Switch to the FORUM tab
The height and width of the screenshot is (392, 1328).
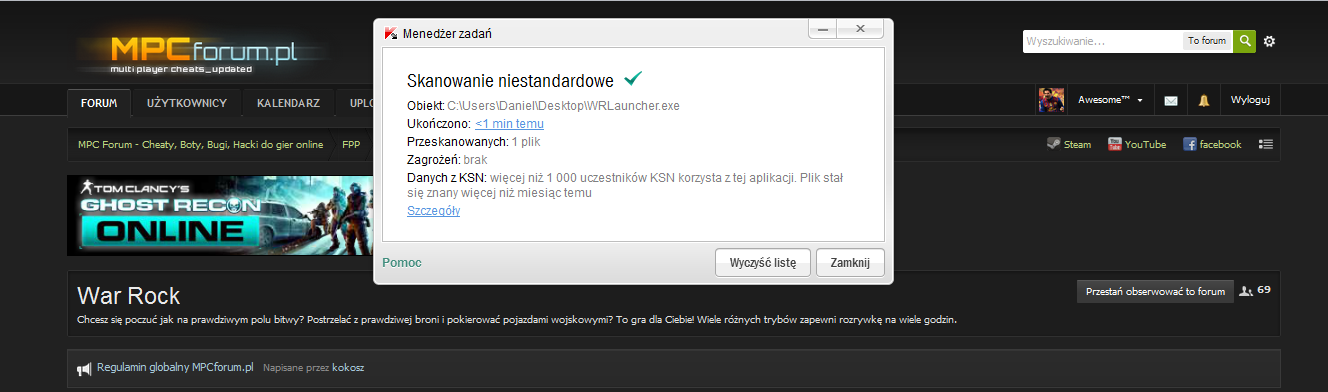click(x=99, y=102)
